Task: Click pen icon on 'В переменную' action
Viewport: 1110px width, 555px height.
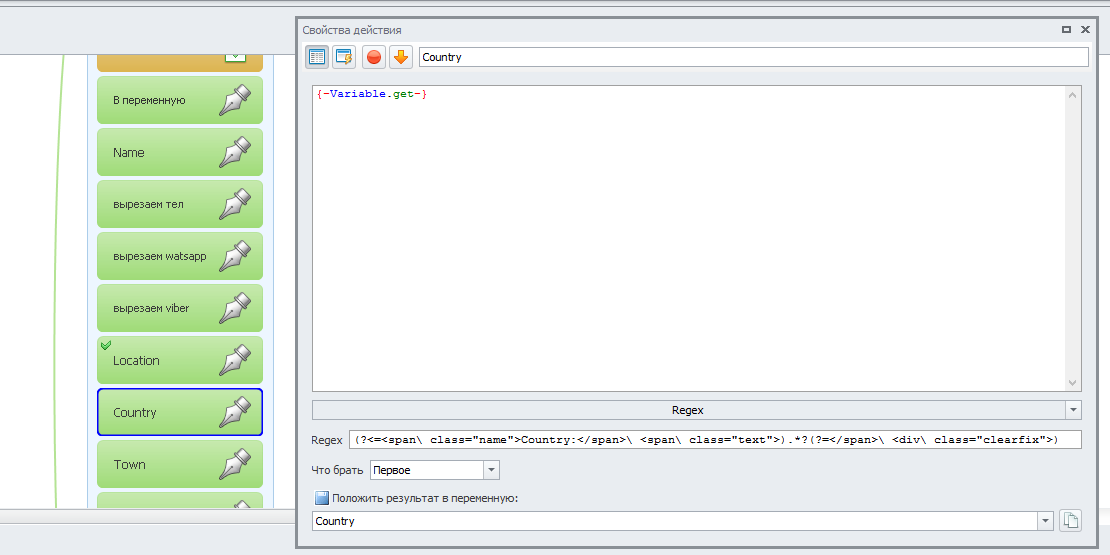Action: [235, 101]
